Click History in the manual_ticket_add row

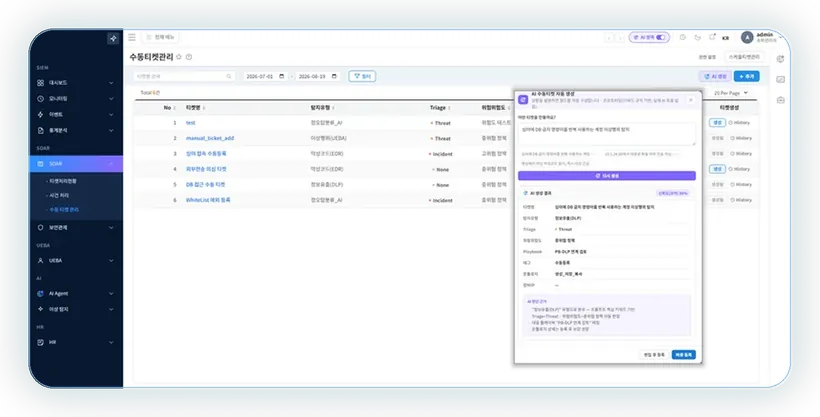(740, 138)
